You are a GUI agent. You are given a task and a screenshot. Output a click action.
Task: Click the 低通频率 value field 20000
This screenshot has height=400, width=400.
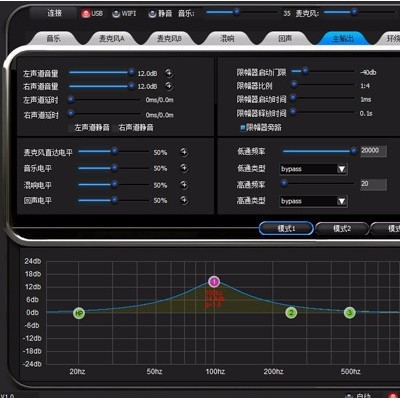pos(373,151)
